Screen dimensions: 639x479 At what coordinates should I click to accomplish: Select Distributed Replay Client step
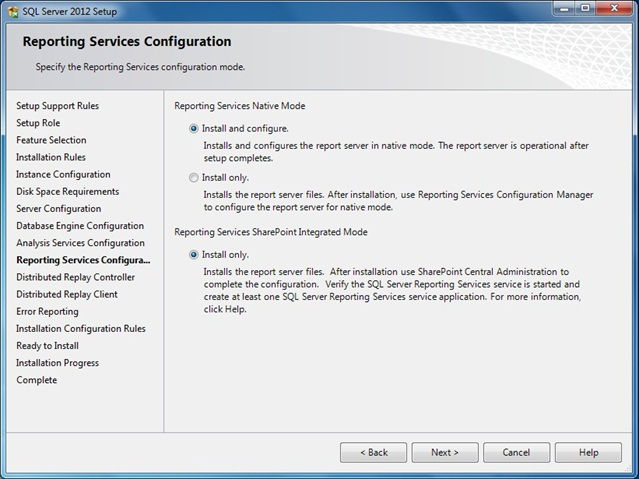pyautogui.click(x=67, y=294)
